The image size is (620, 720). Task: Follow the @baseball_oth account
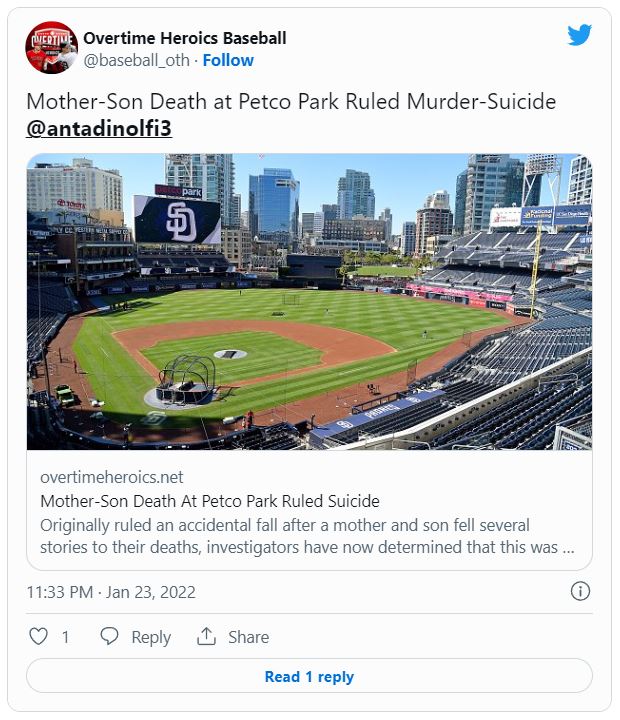click(x=228, y=60)
